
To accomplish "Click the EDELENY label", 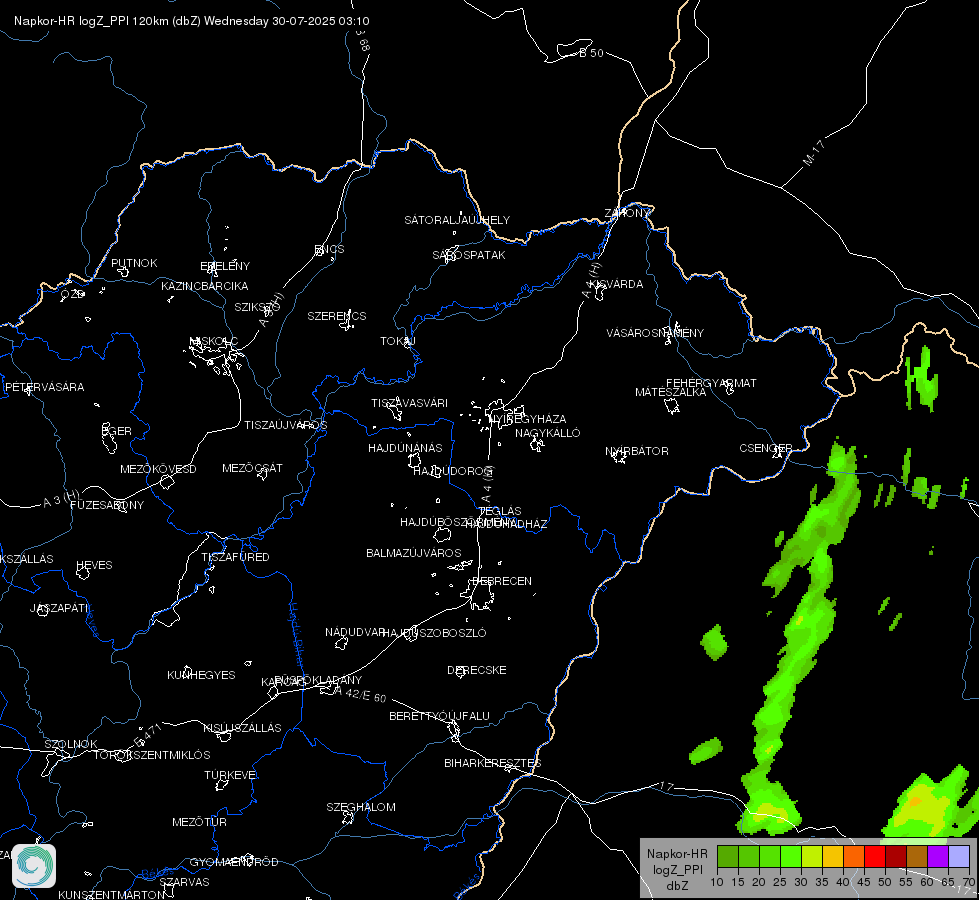I will click(225, 266).
